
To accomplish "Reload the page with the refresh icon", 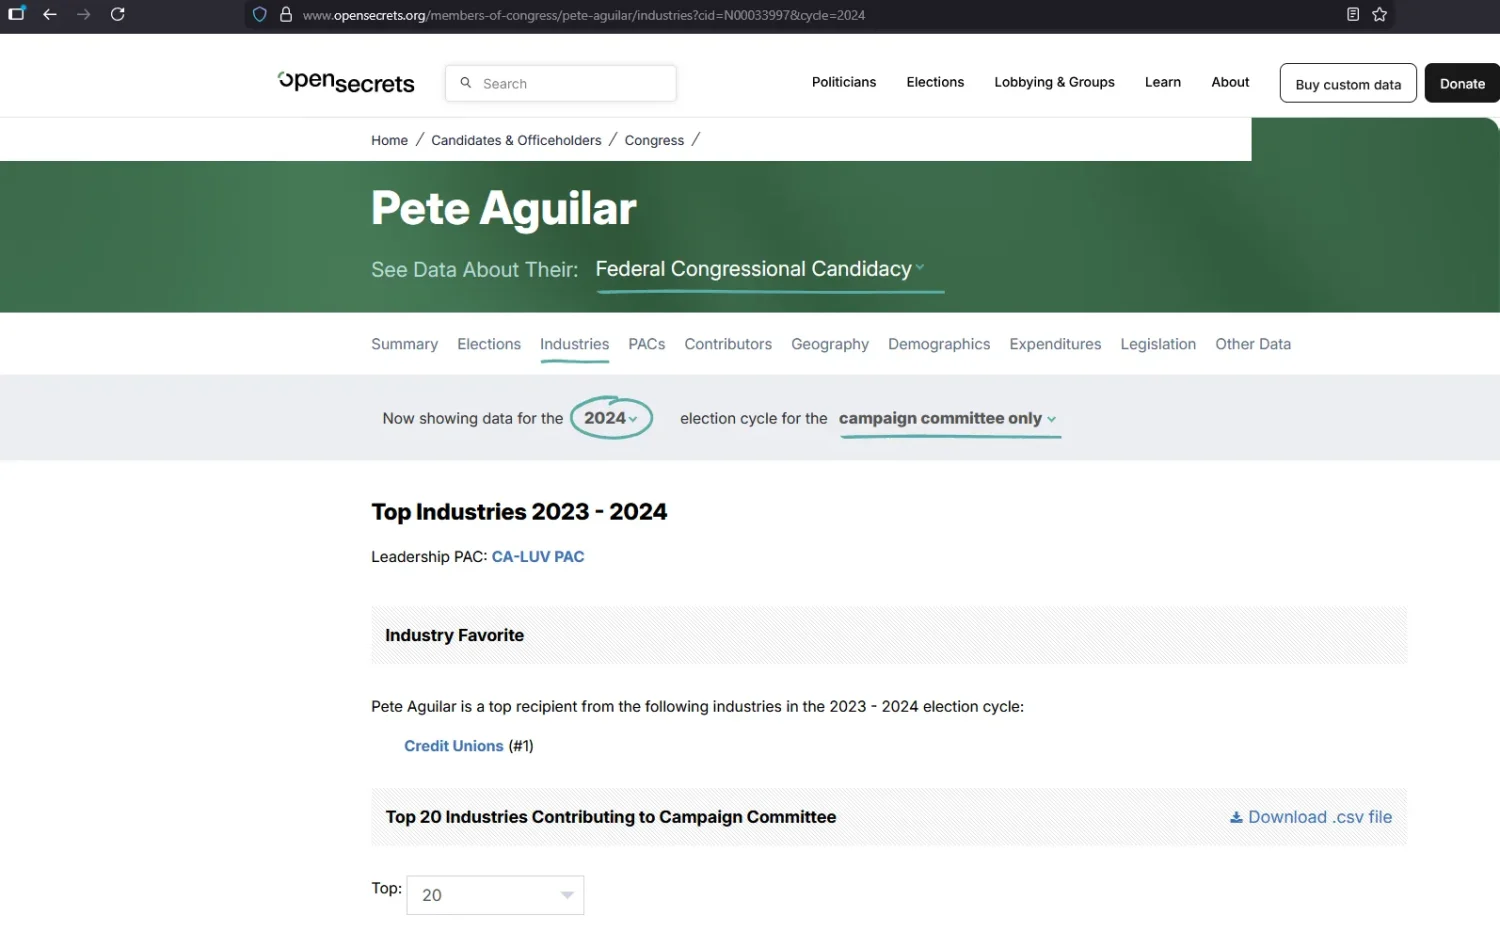I will click(118, 15).
